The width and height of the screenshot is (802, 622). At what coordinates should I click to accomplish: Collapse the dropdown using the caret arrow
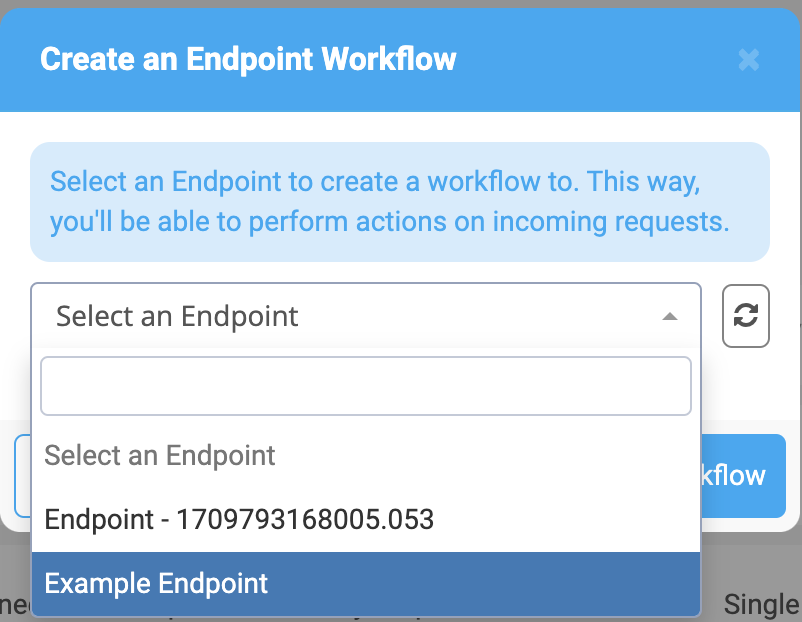(670, 317)
